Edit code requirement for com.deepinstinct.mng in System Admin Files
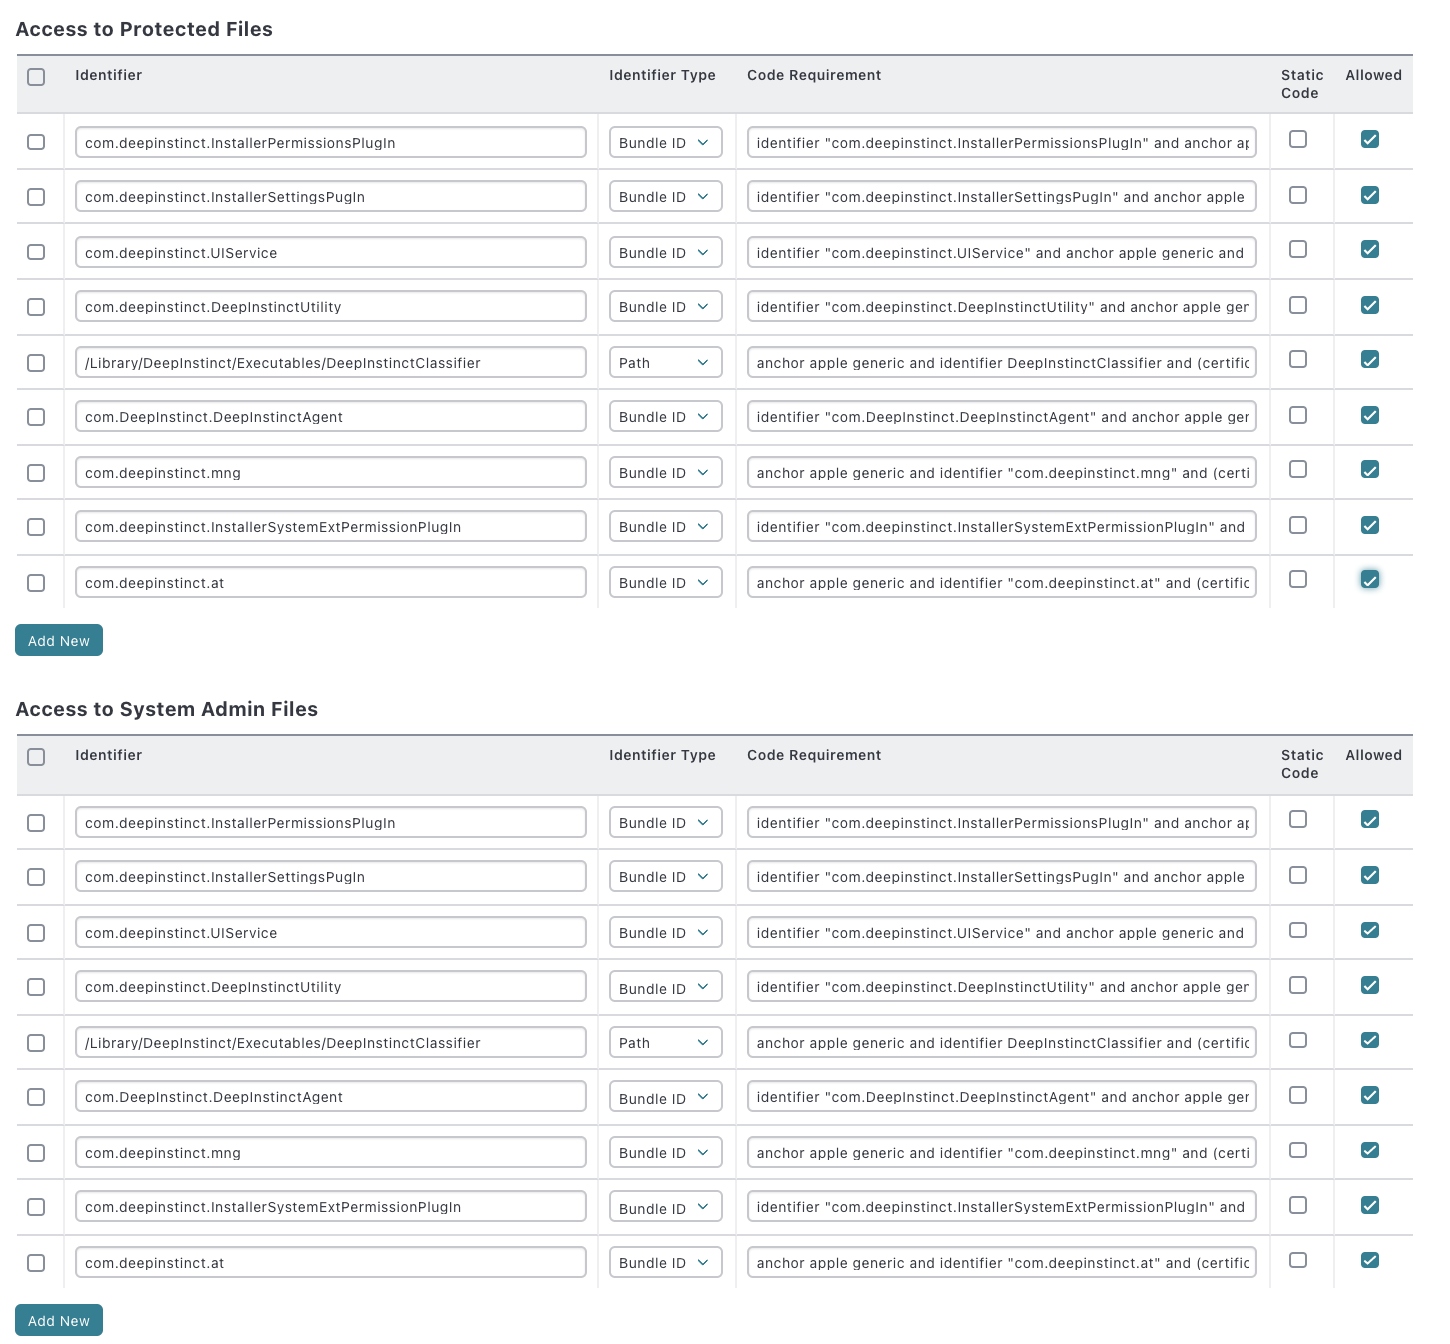 click(1001, 1152)
